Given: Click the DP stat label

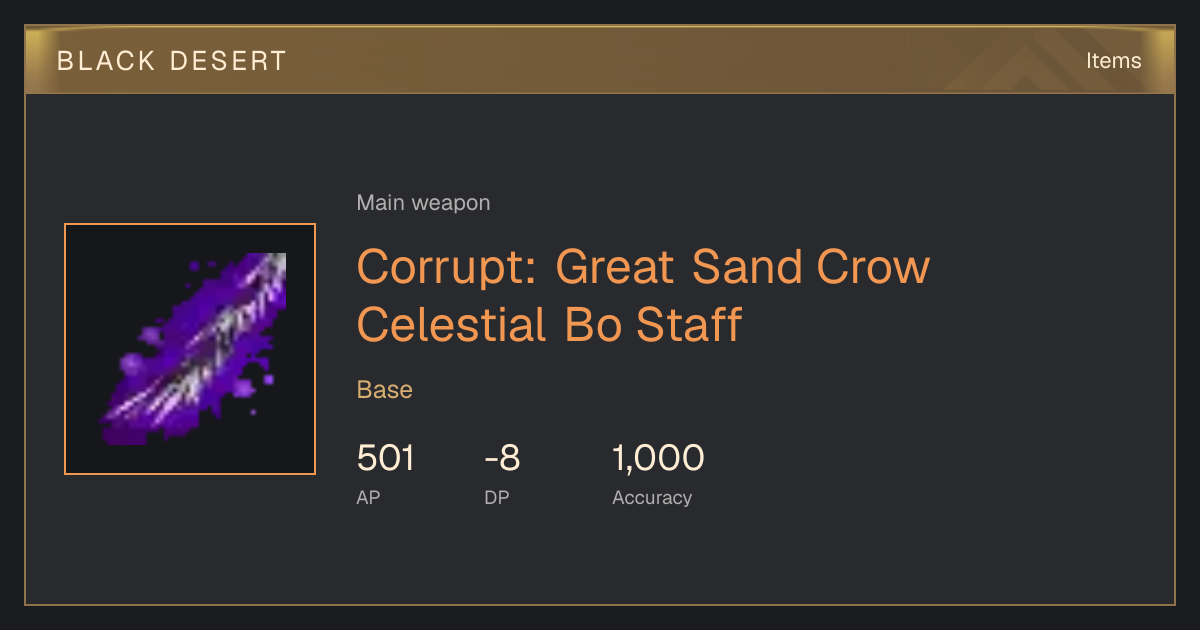Looking at the screenshot, I should 496,497.
